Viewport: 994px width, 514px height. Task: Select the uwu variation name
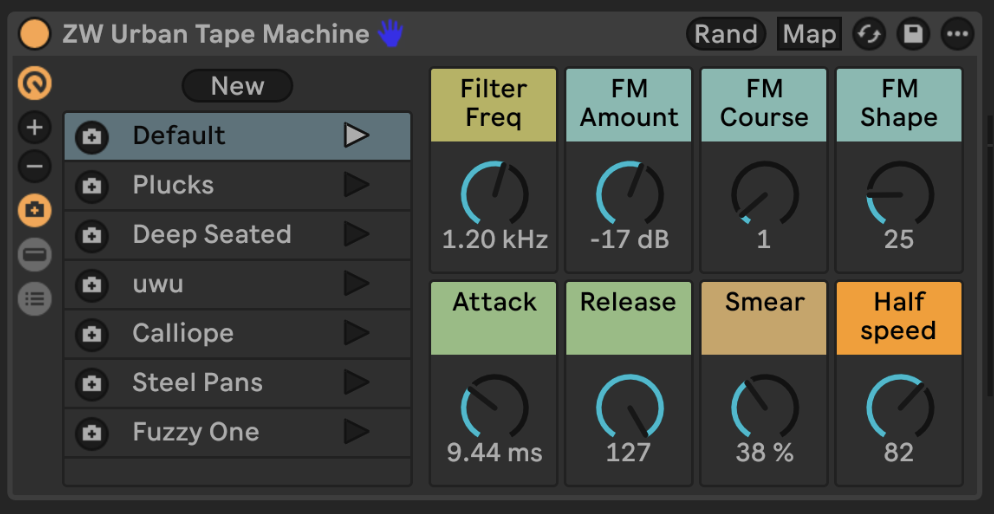click(x=158, y=284)
